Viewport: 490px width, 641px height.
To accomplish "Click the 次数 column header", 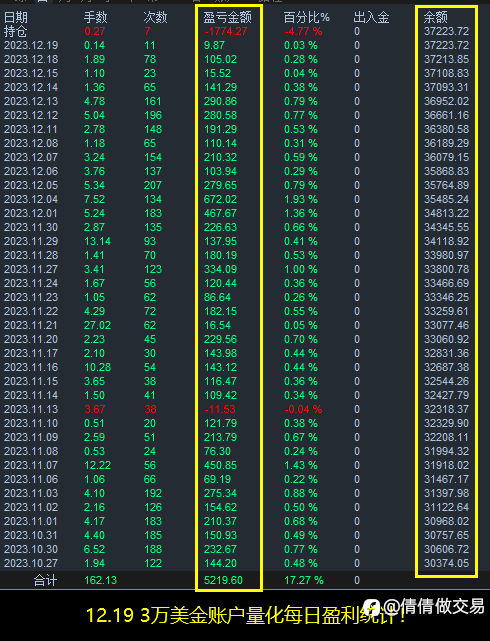I will [x=155, y=17].
